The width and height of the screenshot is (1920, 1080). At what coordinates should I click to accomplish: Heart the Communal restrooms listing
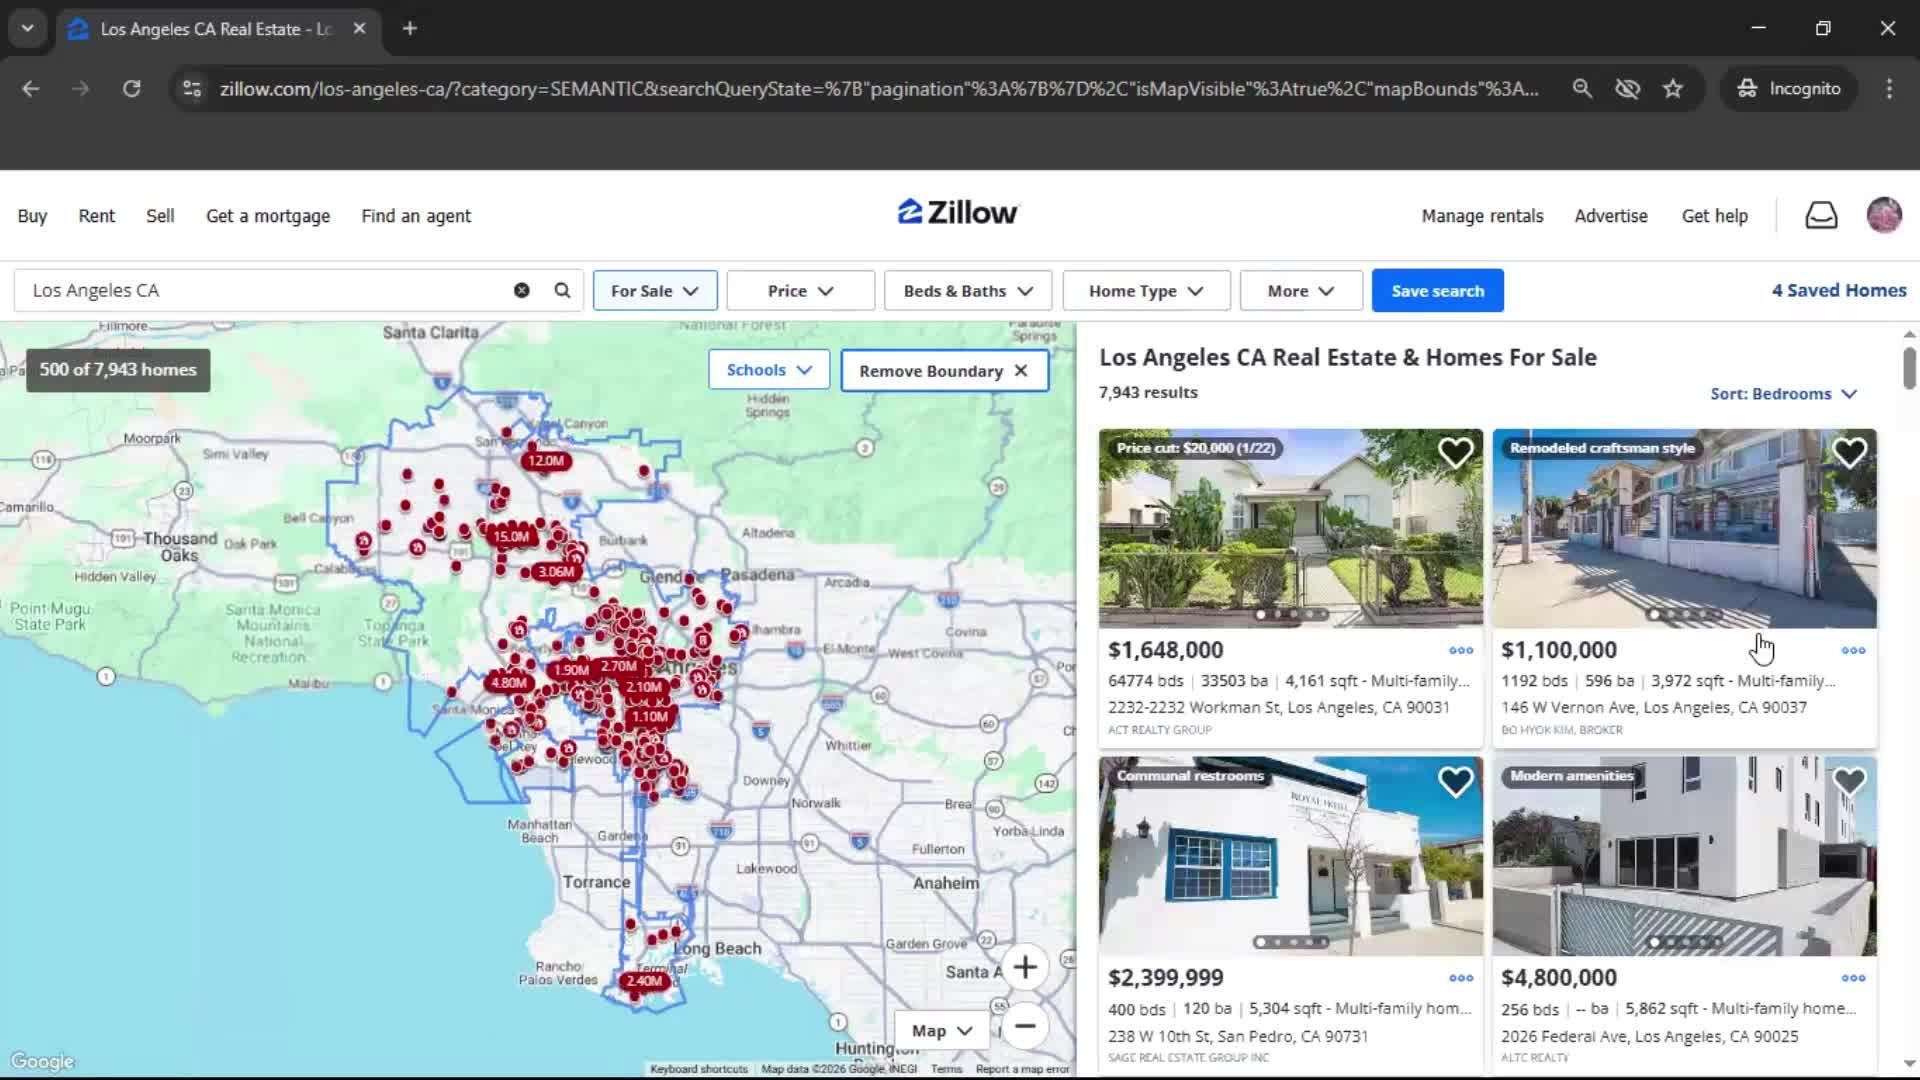tap(1456, 781)
